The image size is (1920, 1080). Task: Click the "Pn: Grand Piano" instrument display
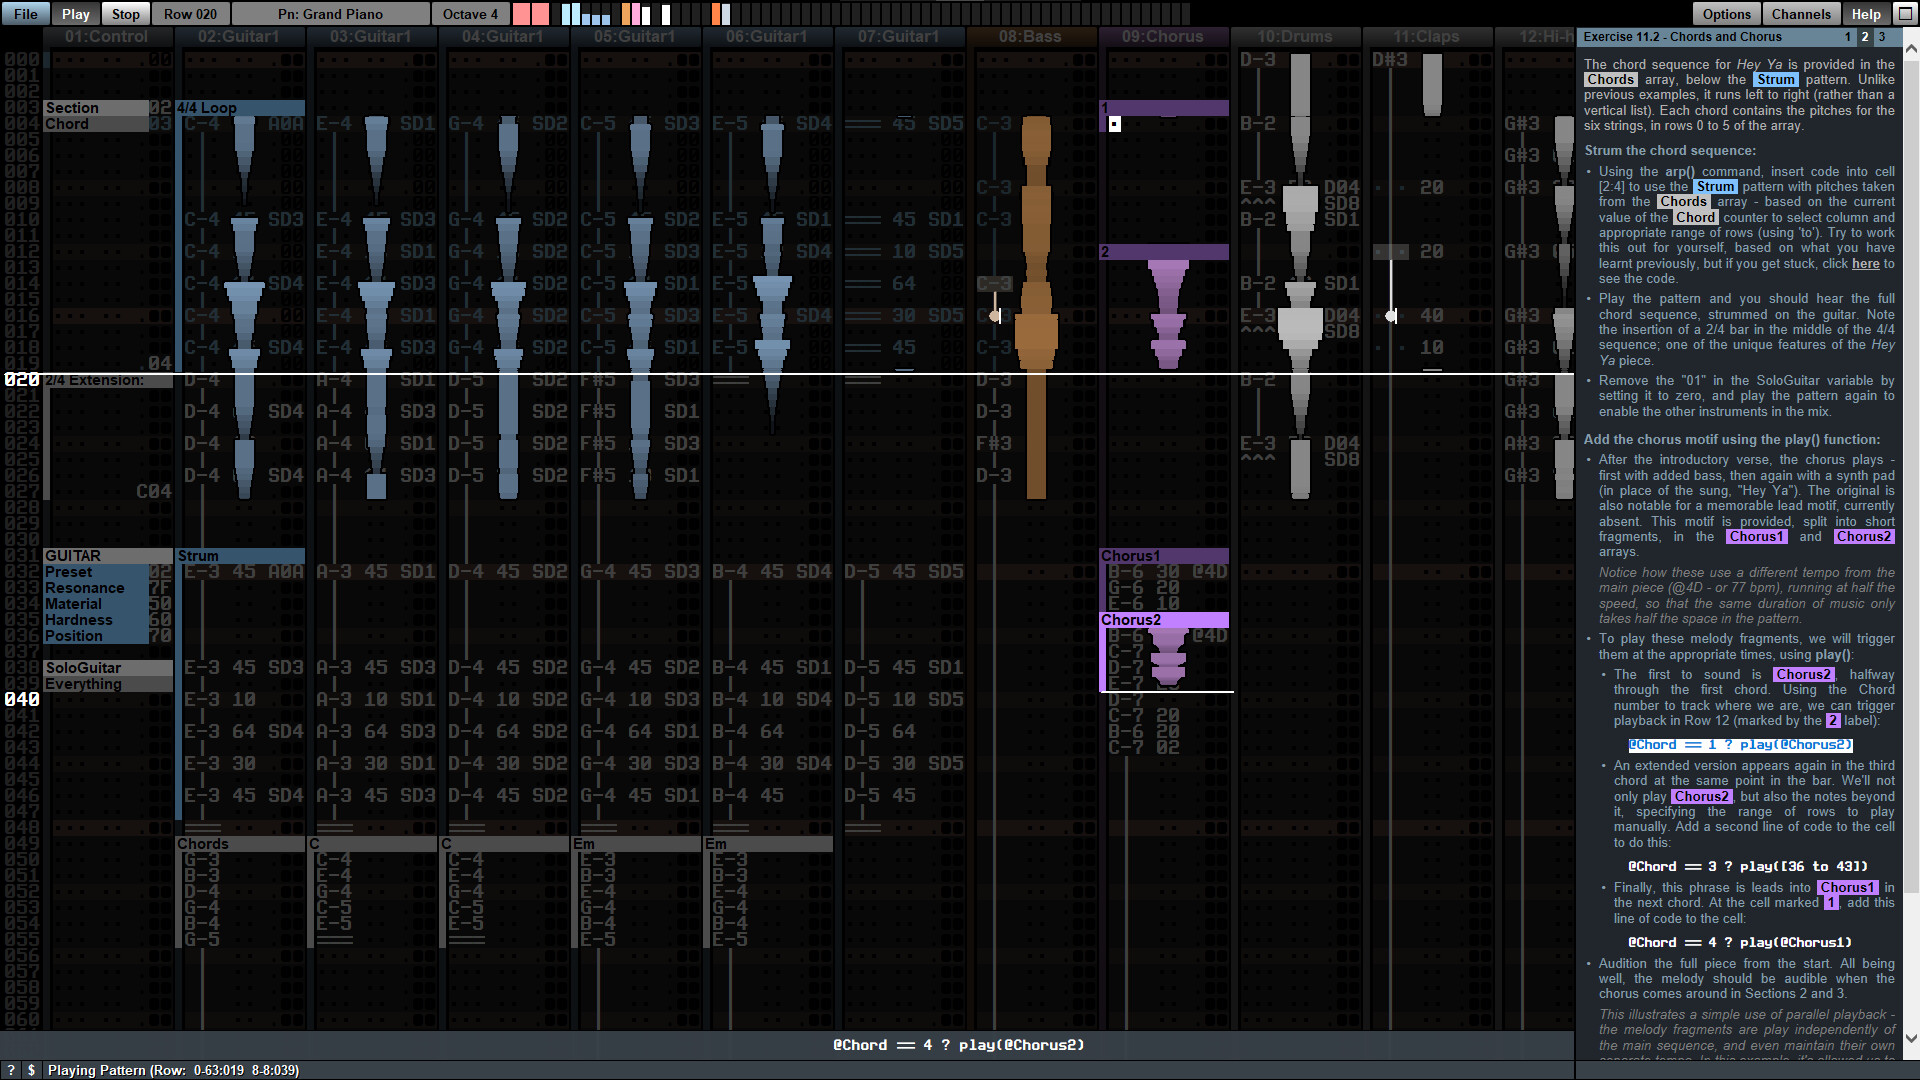tap(331, 13)
